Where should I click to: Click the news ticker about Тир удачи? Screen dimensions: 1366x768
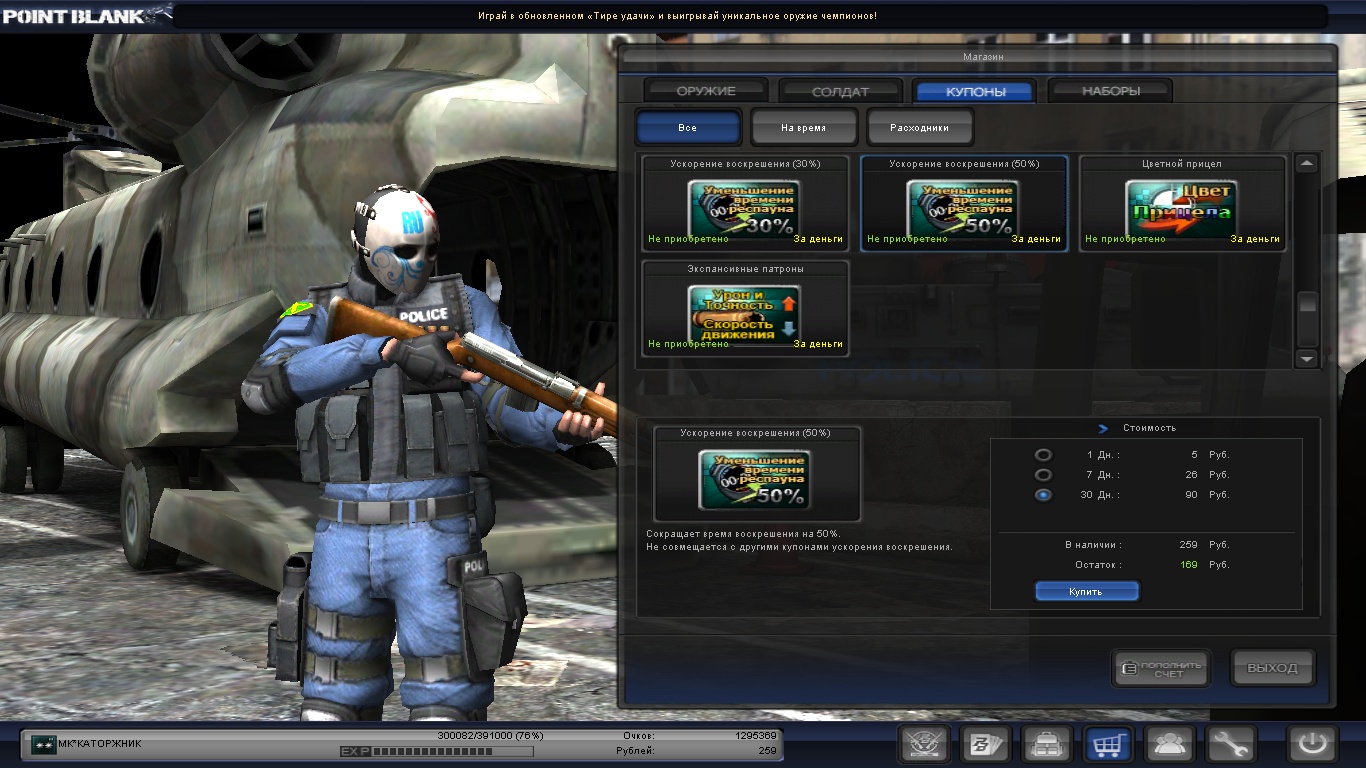click(x=678, y=16)
